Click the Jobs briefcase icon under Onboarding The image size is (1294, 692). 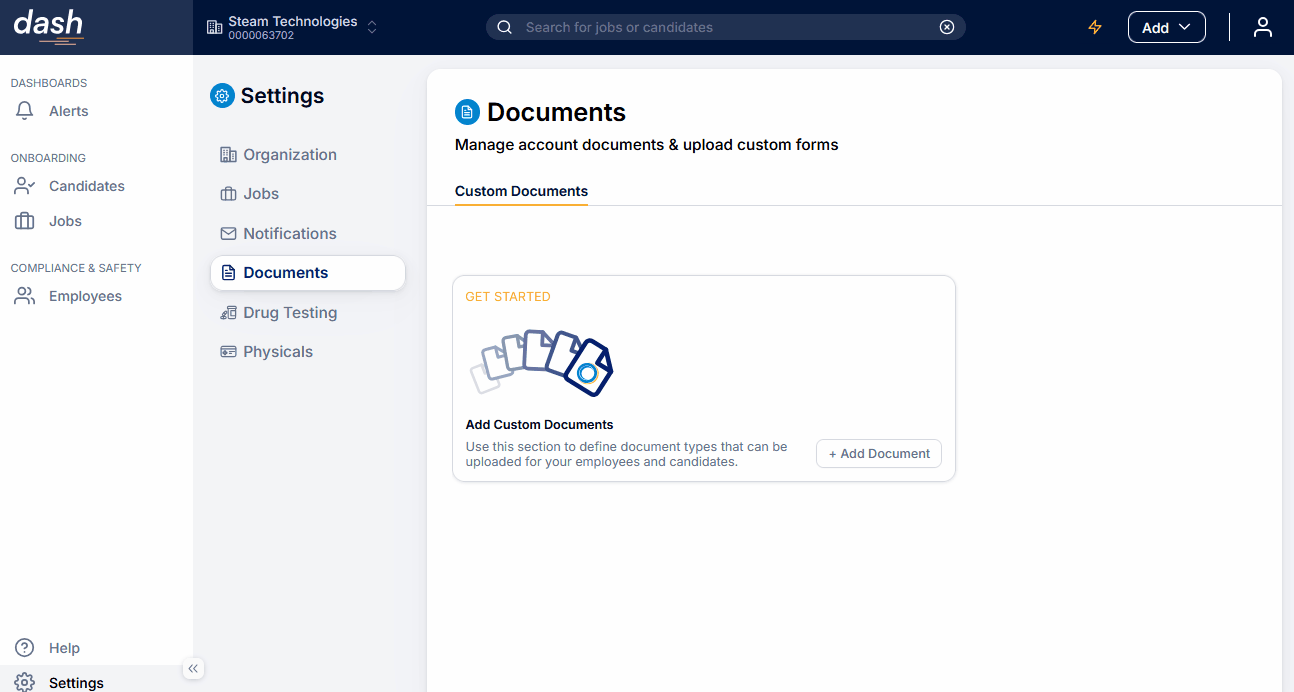[24, 220]
